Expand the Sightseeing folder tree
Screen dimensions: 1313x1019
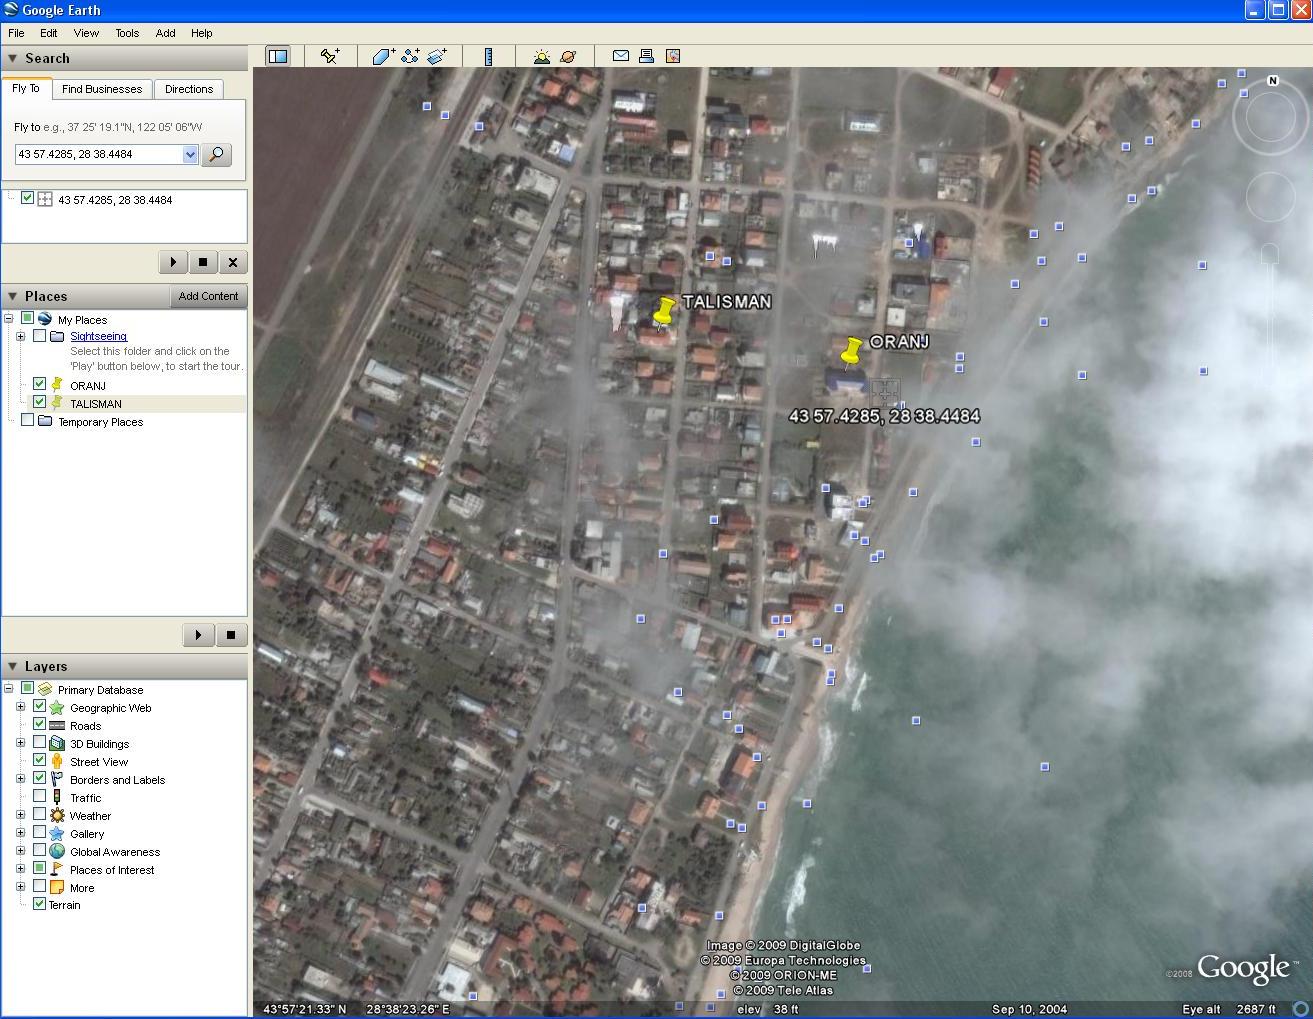pos(20,336)
